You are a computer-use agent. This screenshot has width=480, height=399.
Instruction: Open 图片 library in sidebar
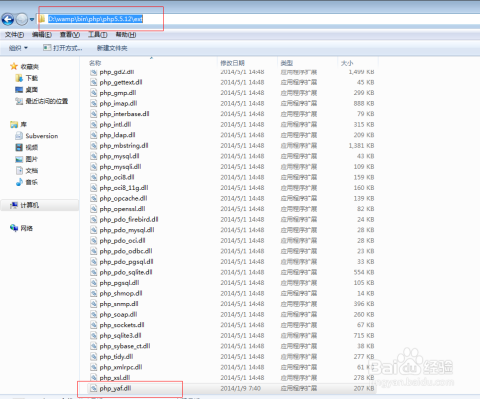pyautogui.click(x=27, y=159)
